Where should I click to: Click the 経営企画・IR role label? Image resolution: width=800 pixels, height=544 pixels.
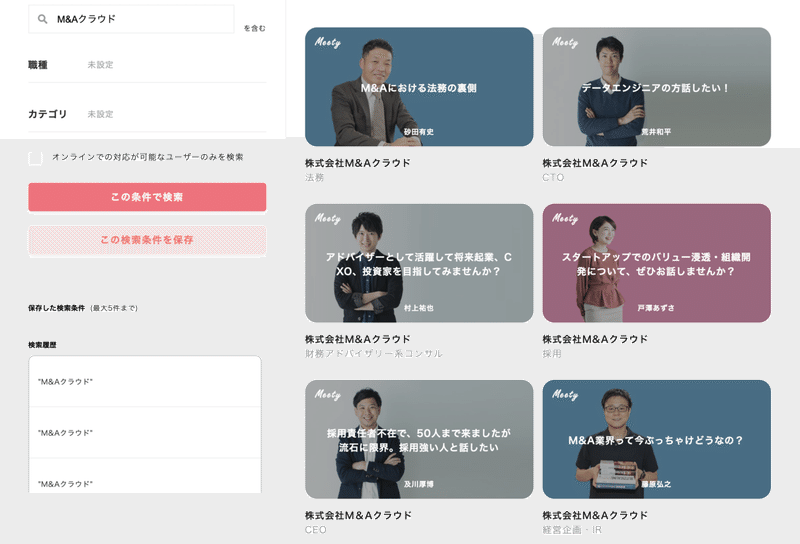point(572,530)
